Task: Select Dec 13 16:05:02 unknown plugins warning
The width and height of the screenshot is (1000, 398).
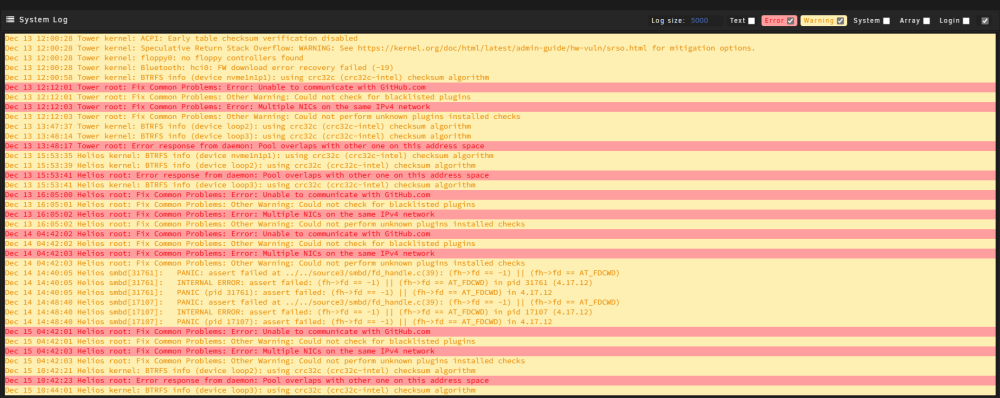Action: pos(499,224)
